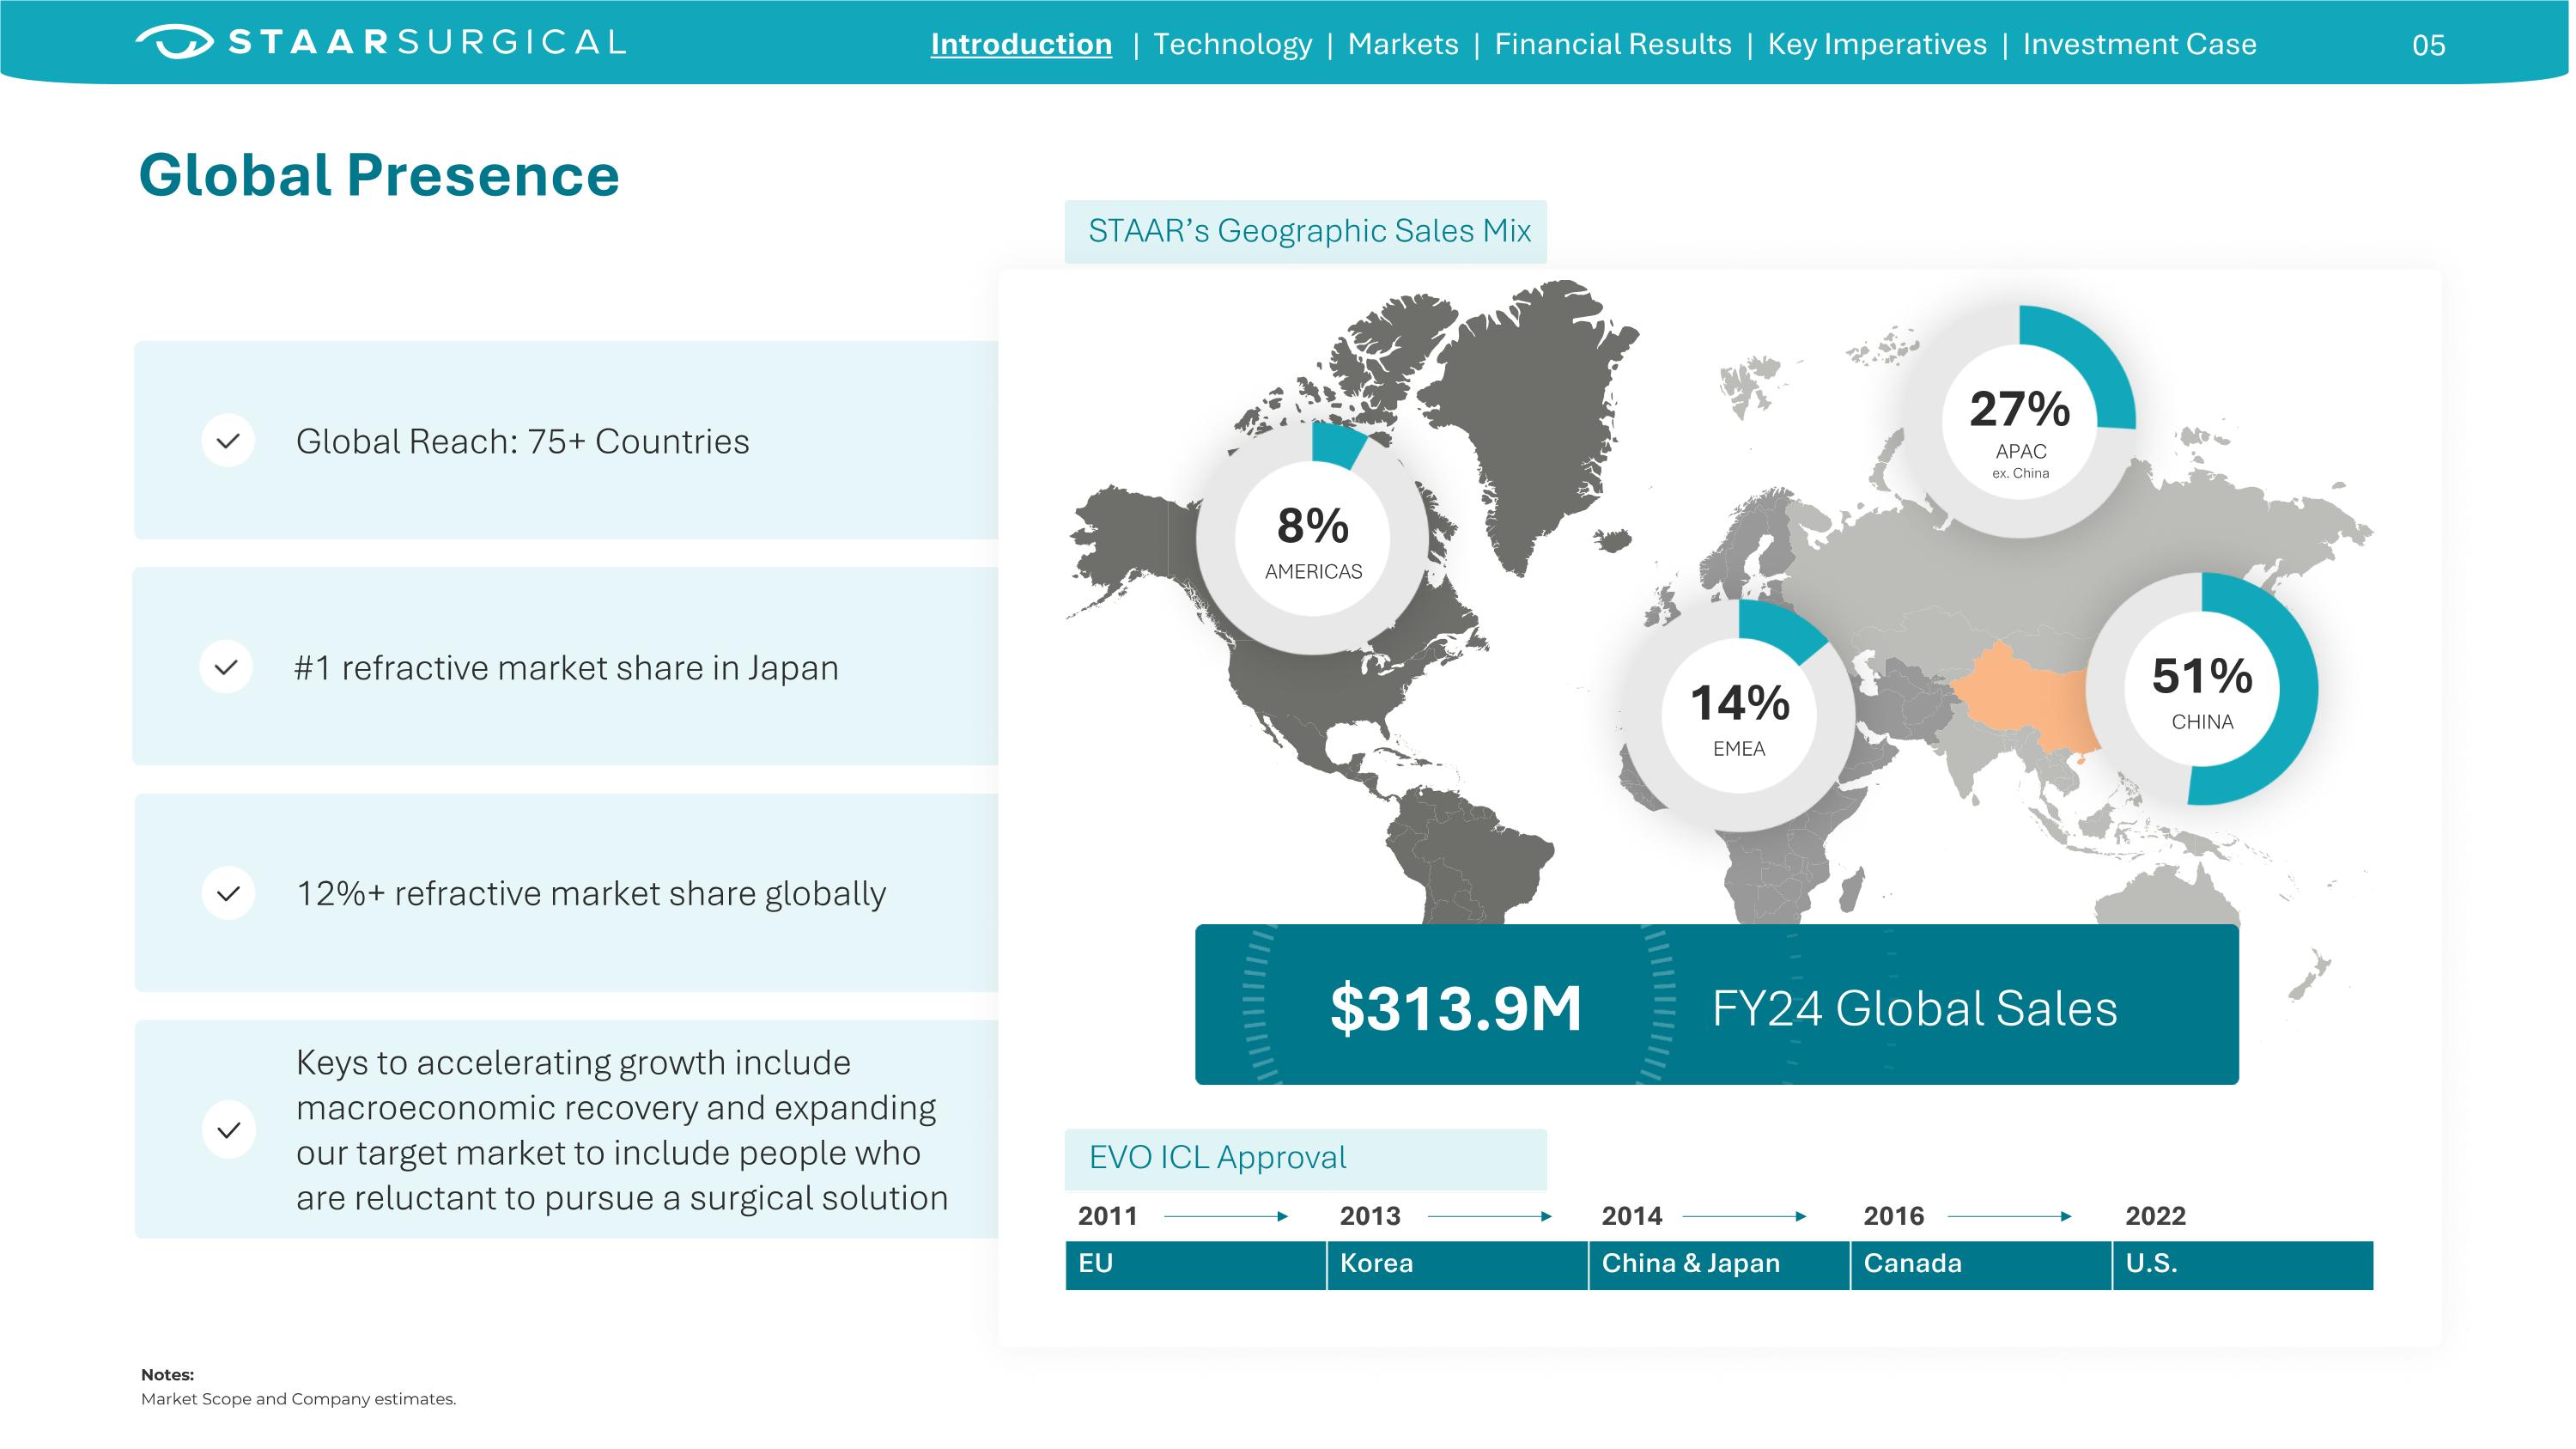Click the Notes: label
Viewport: 2576px width, 1449px height.
pyautogui.click(x=167, y=1375)
